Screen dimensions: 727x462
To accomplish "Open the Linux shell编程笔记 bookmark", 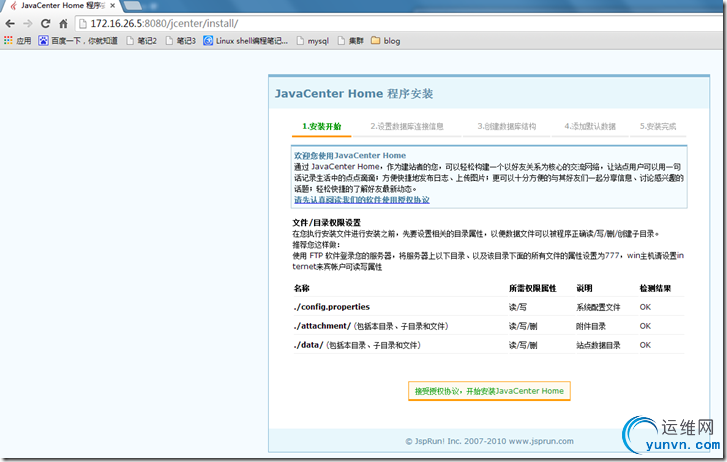I will click(x=246, y=41).
